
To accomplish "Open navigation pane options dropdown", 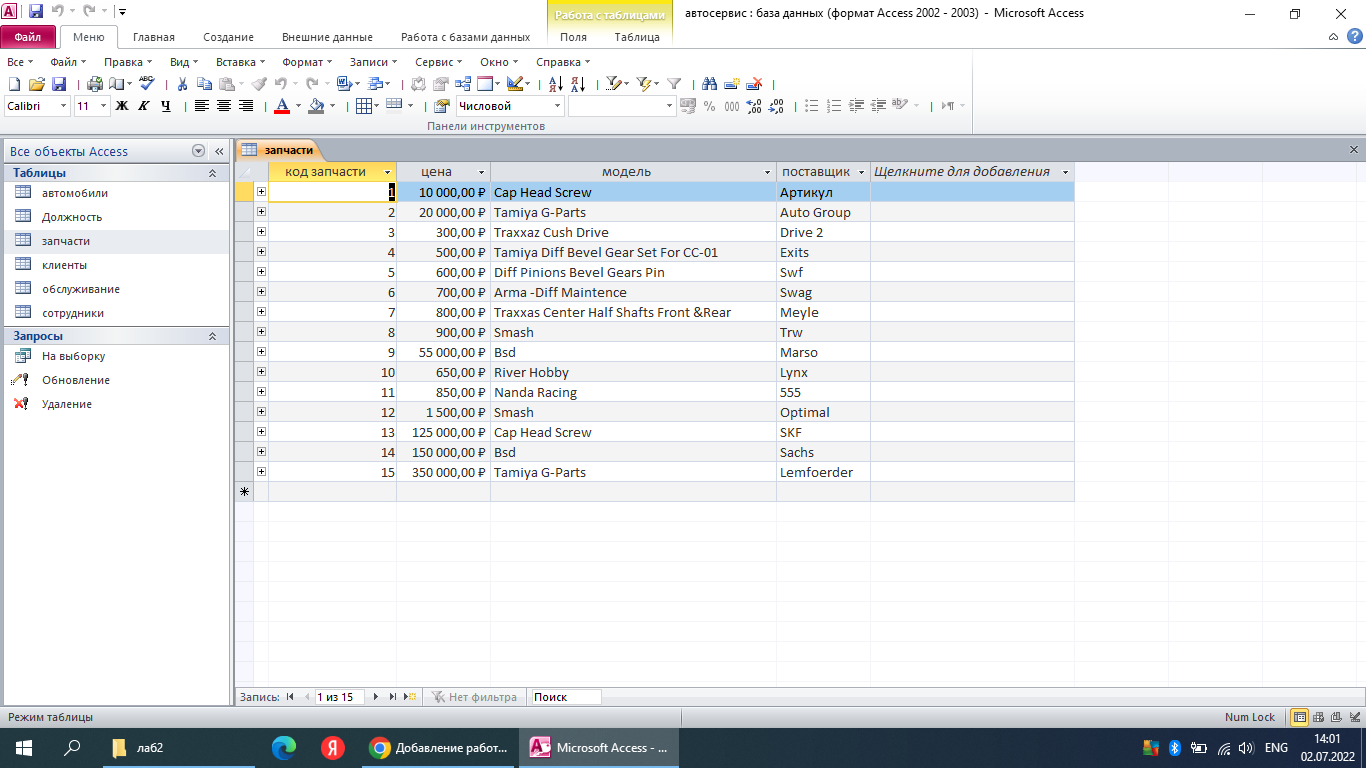I will 198,151.
